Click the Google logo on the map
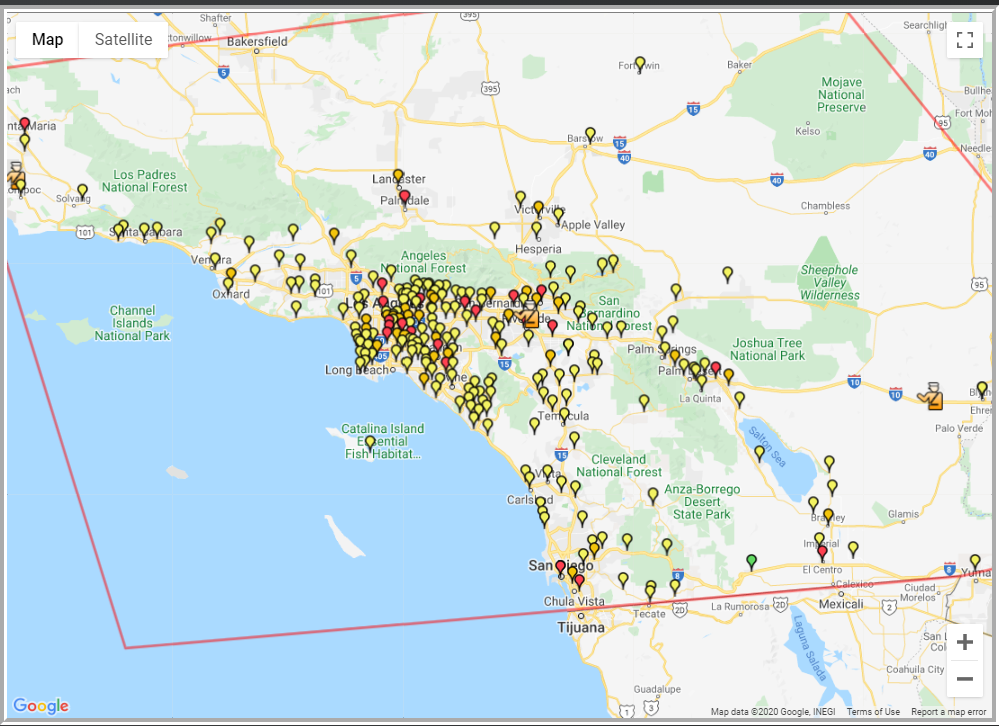Viewport: 999px width, 726px height. (41, 706)
